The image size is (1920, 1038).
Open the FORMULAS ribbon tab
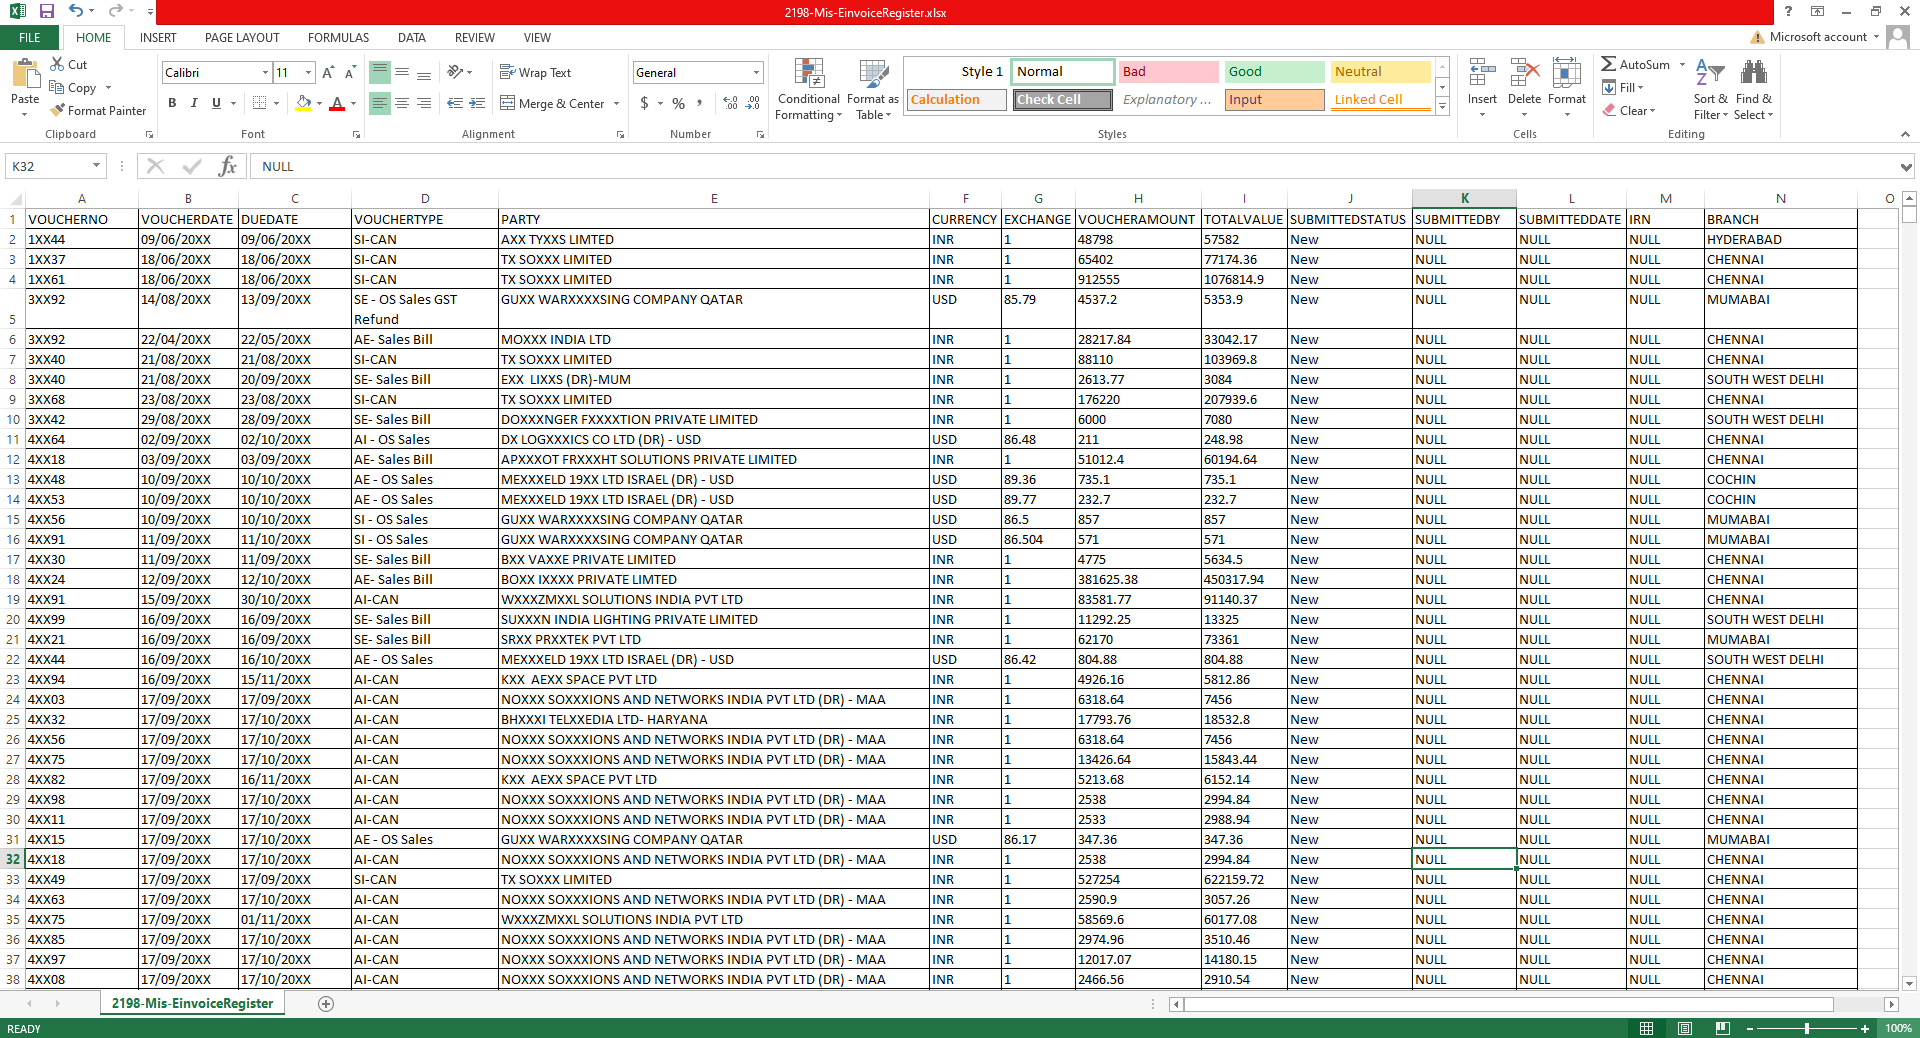coord(338,38)
